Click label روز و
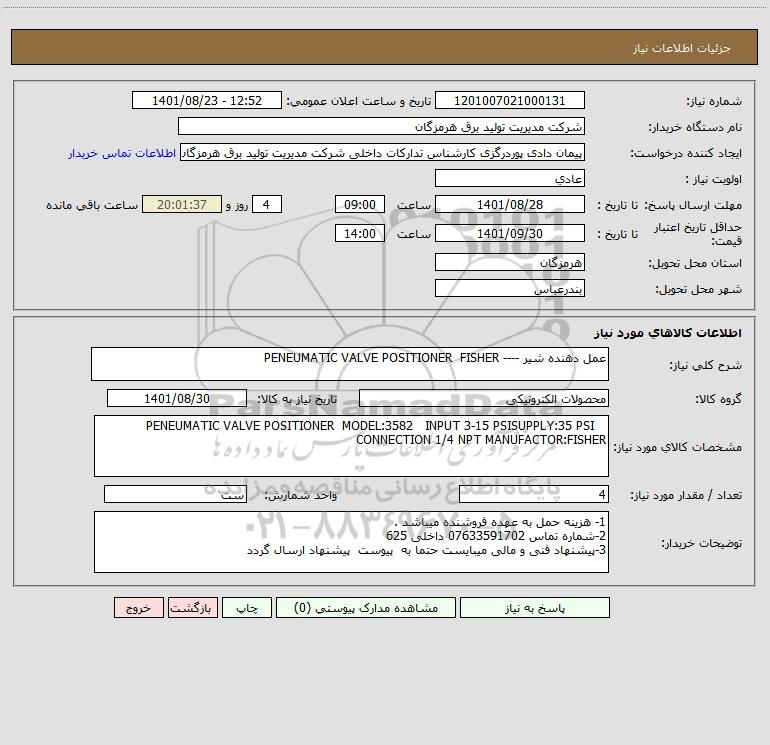The image size is (770, 745). tap(237, 205)
